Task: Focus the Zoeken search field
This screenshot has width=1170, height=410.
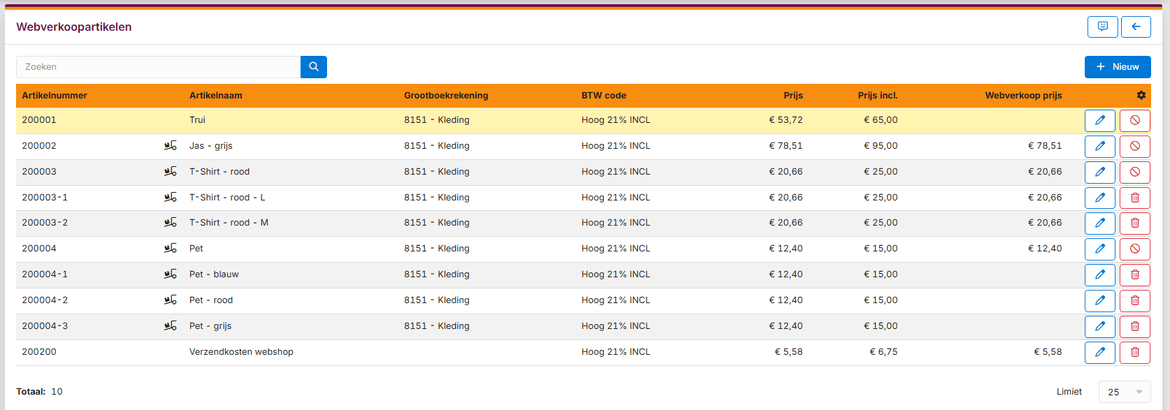Action: [x=158, y=66]
